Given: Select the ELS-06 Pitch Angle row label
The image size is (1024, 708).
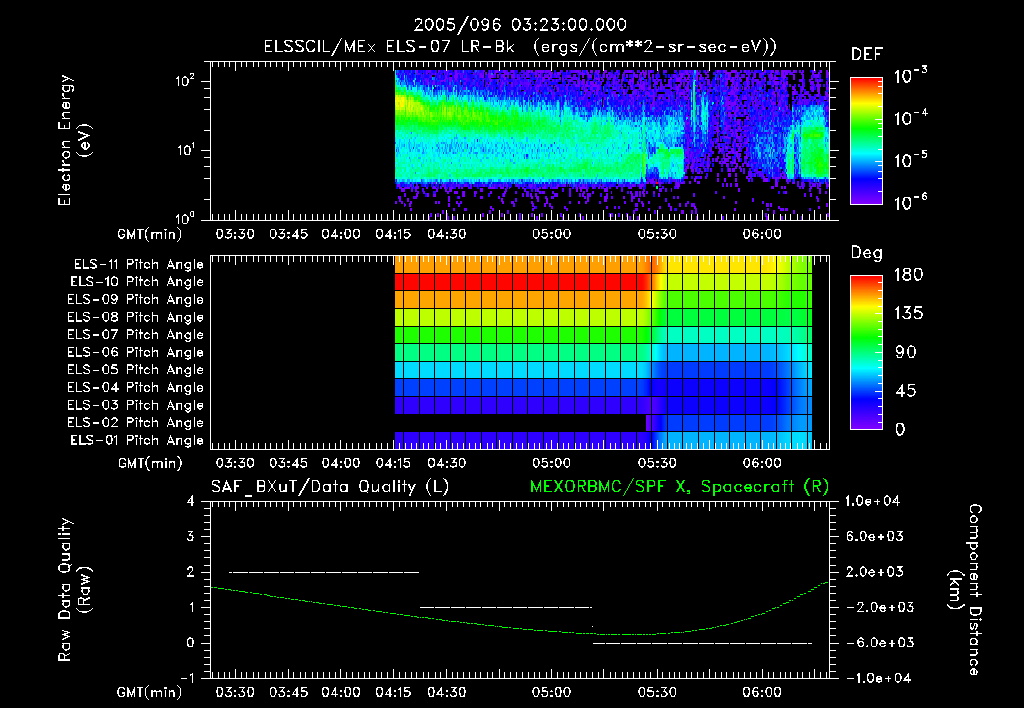Looking at the screenshot, I should coord(135,353).
